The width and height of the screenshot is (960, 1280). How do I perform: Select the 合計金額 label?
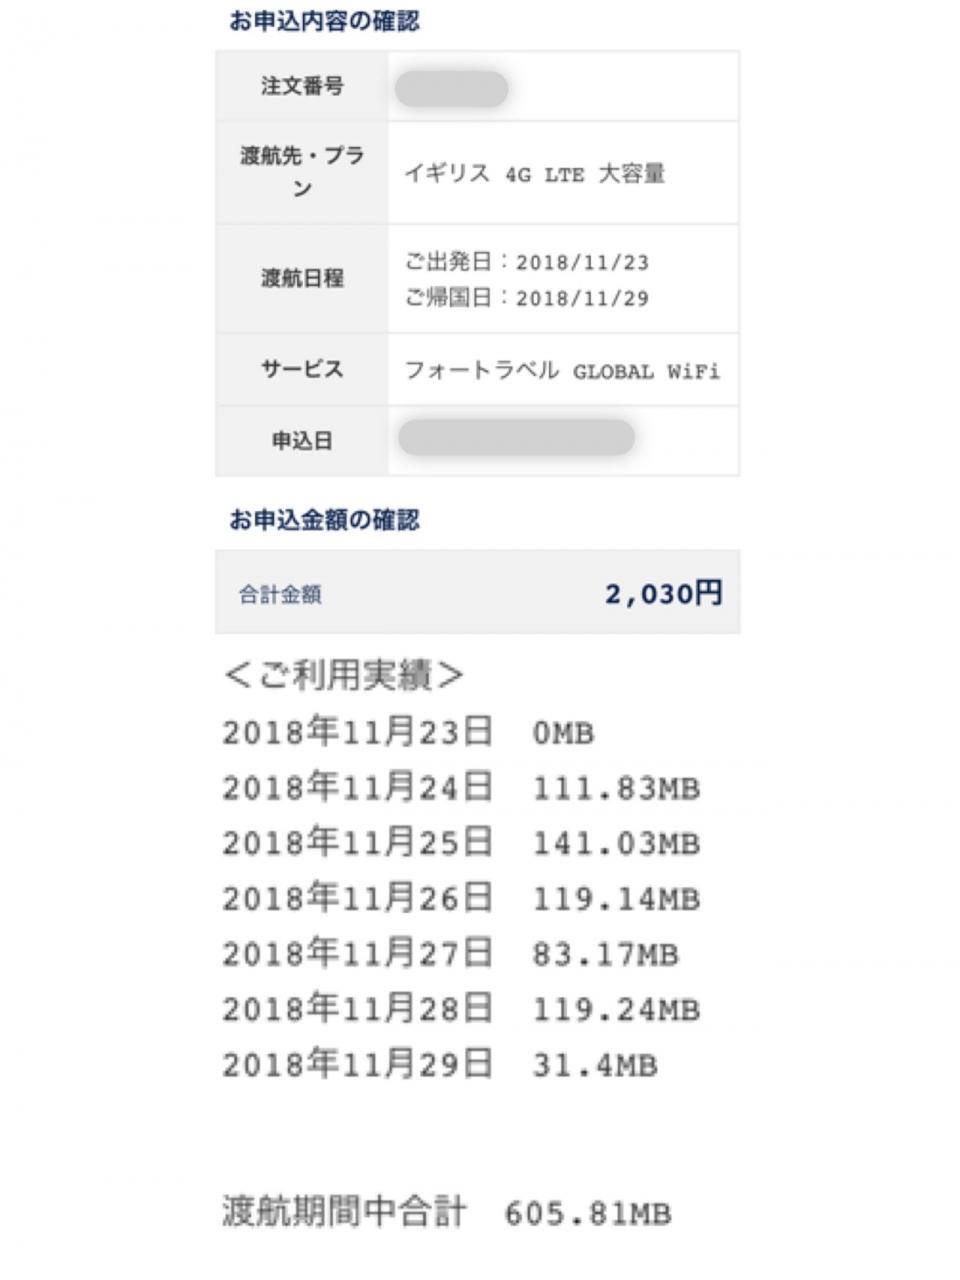click(280, 595)
